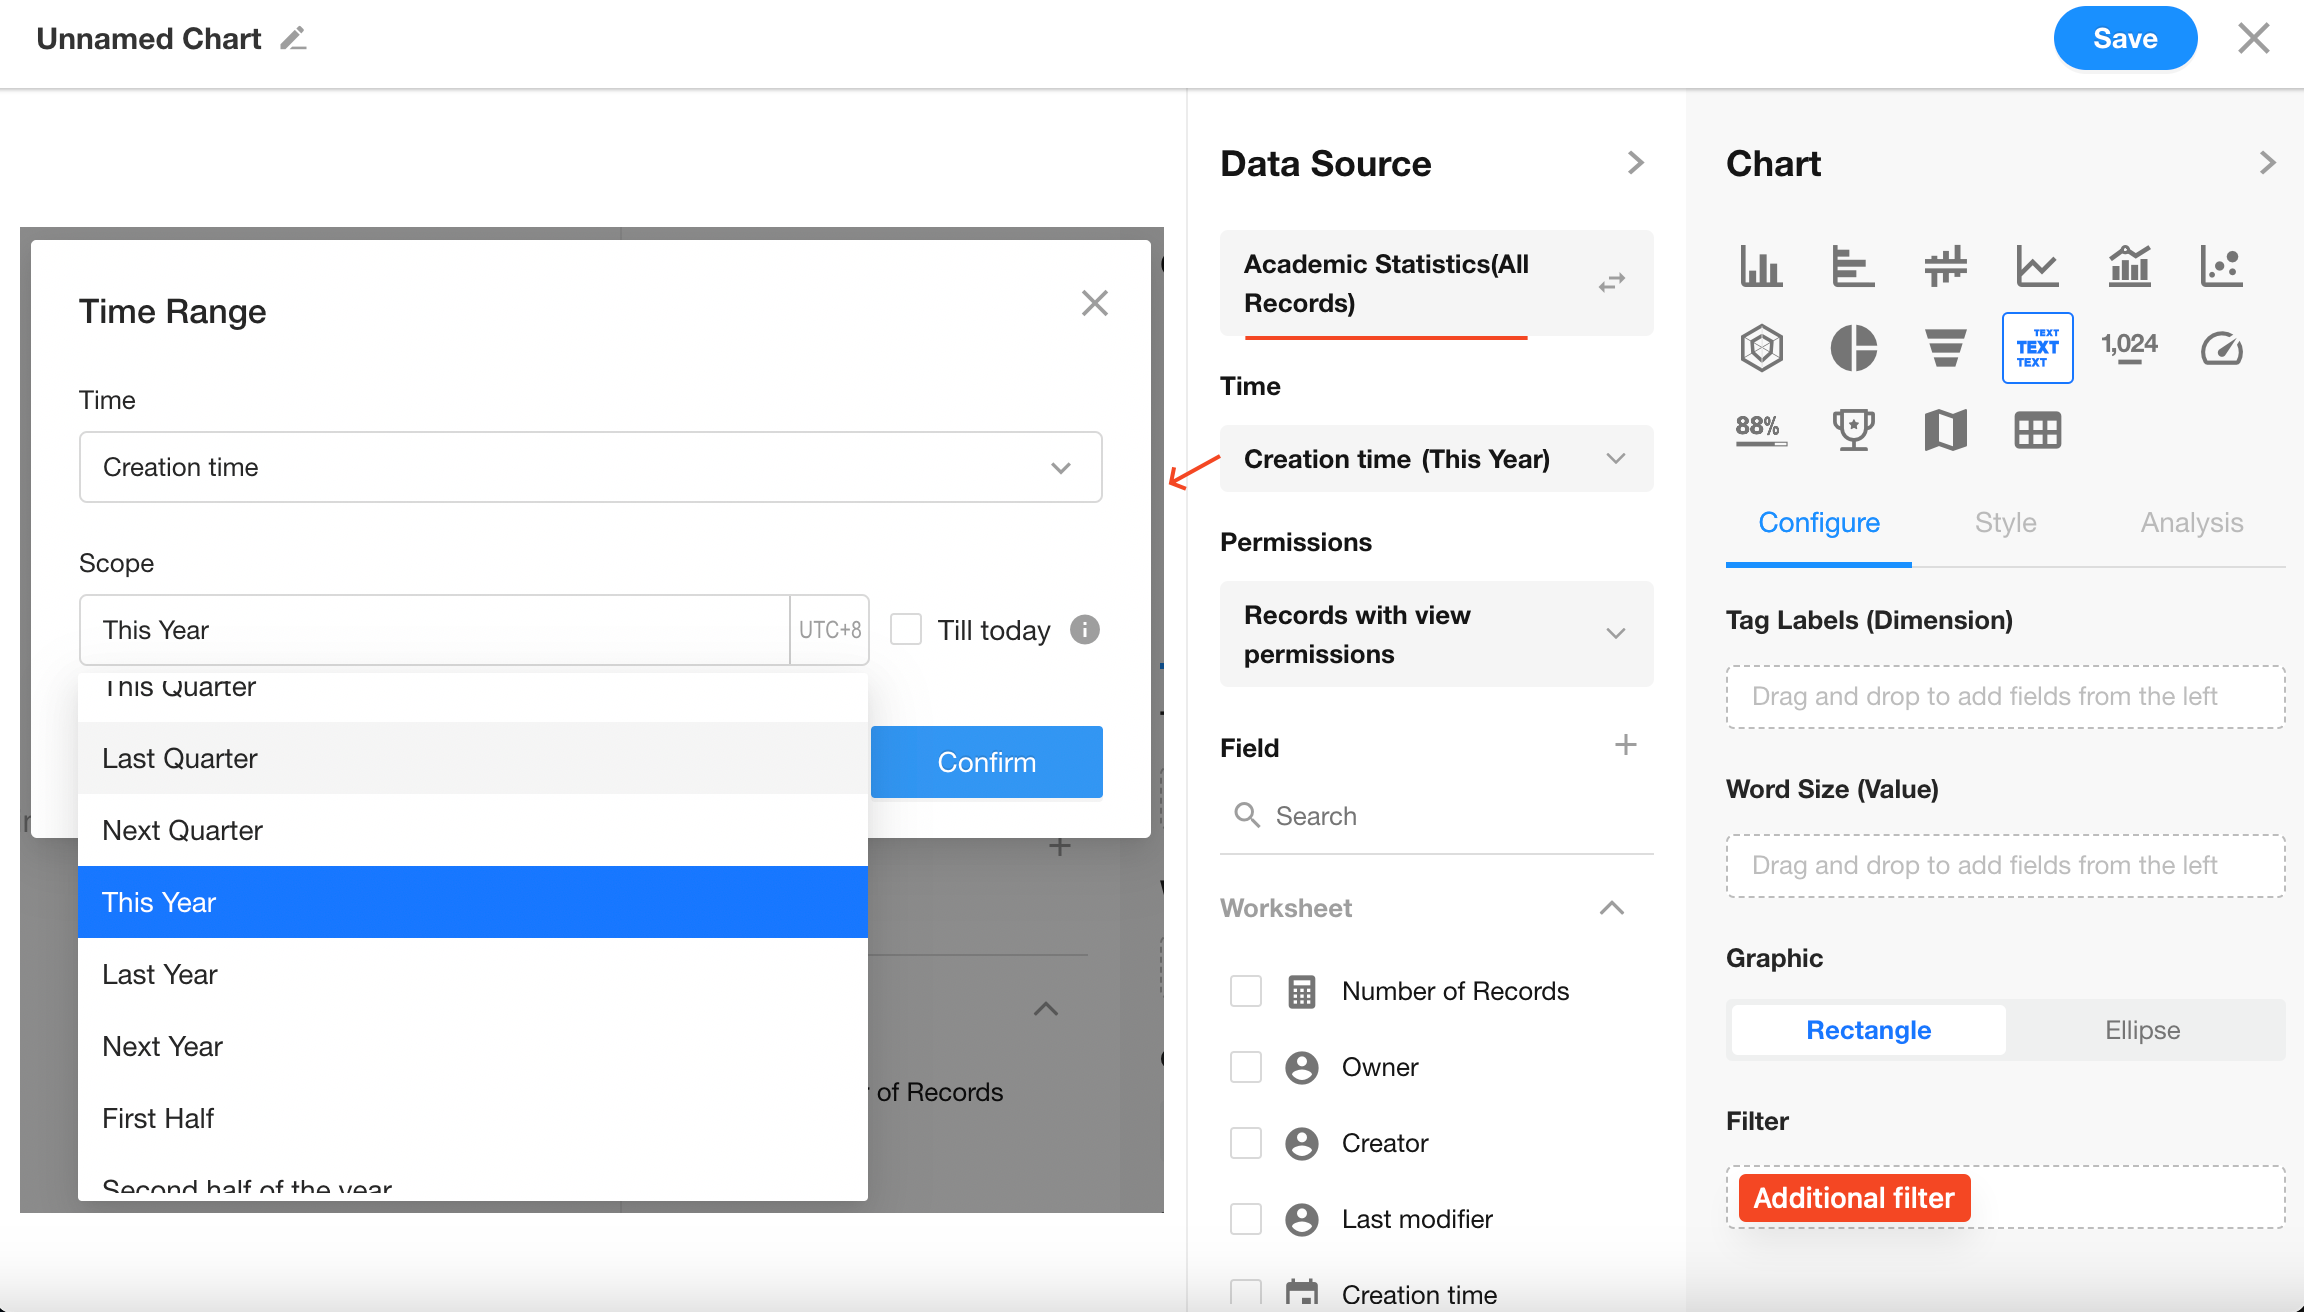Select the gauge chart icon
The width and height of the screenshot is (2304, 1312).
[2221, 348]
